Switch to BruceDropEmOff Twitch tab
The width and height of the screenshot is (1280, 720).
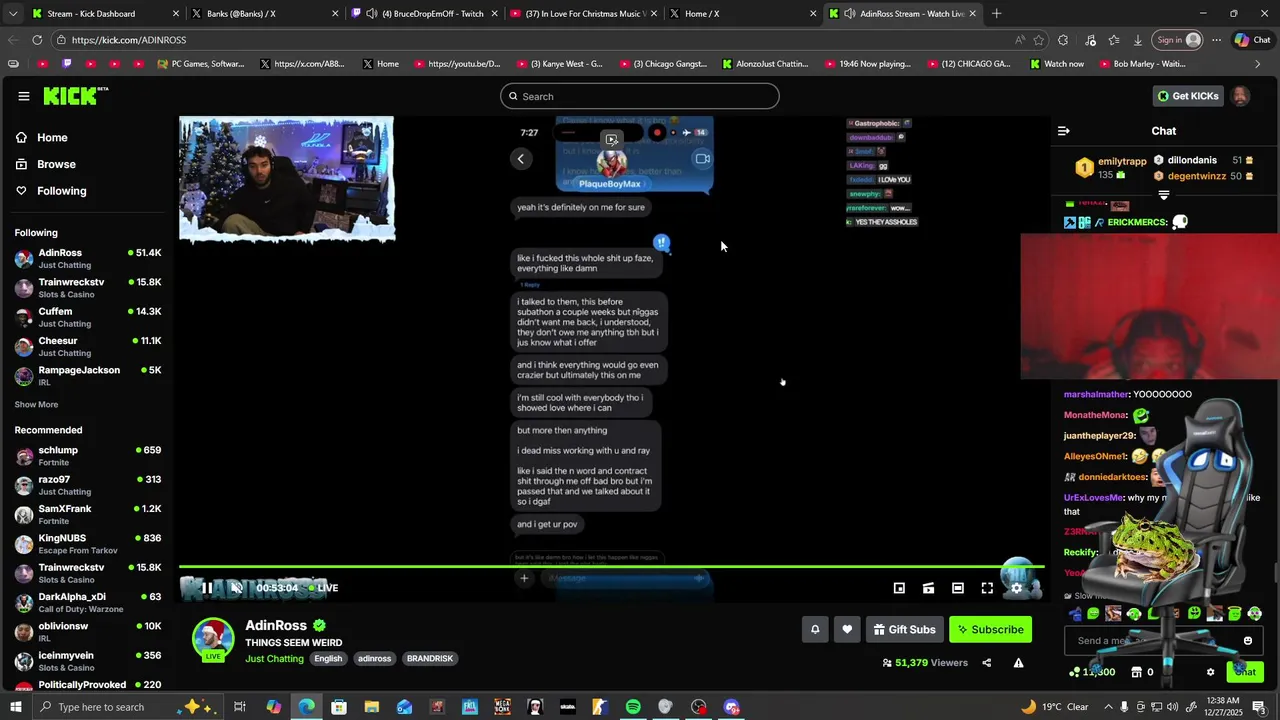pyautogui.click(x=425, y=14)
